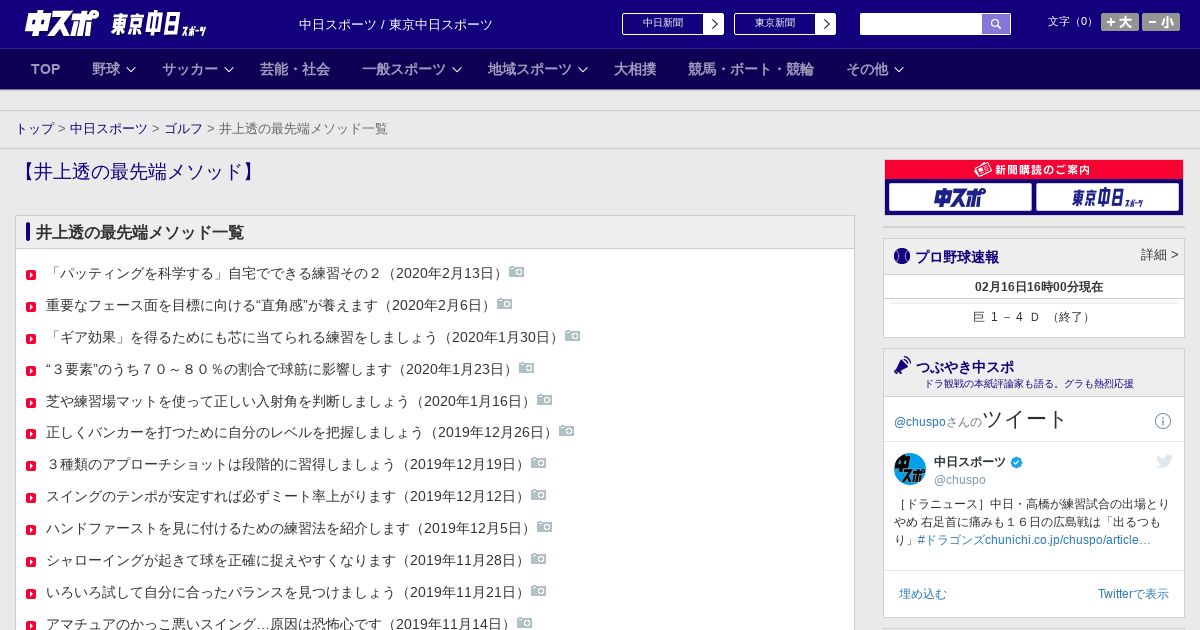1200x630 pixels.
Task: Open the Twitter widget info icon
Action: point(1163,421)
